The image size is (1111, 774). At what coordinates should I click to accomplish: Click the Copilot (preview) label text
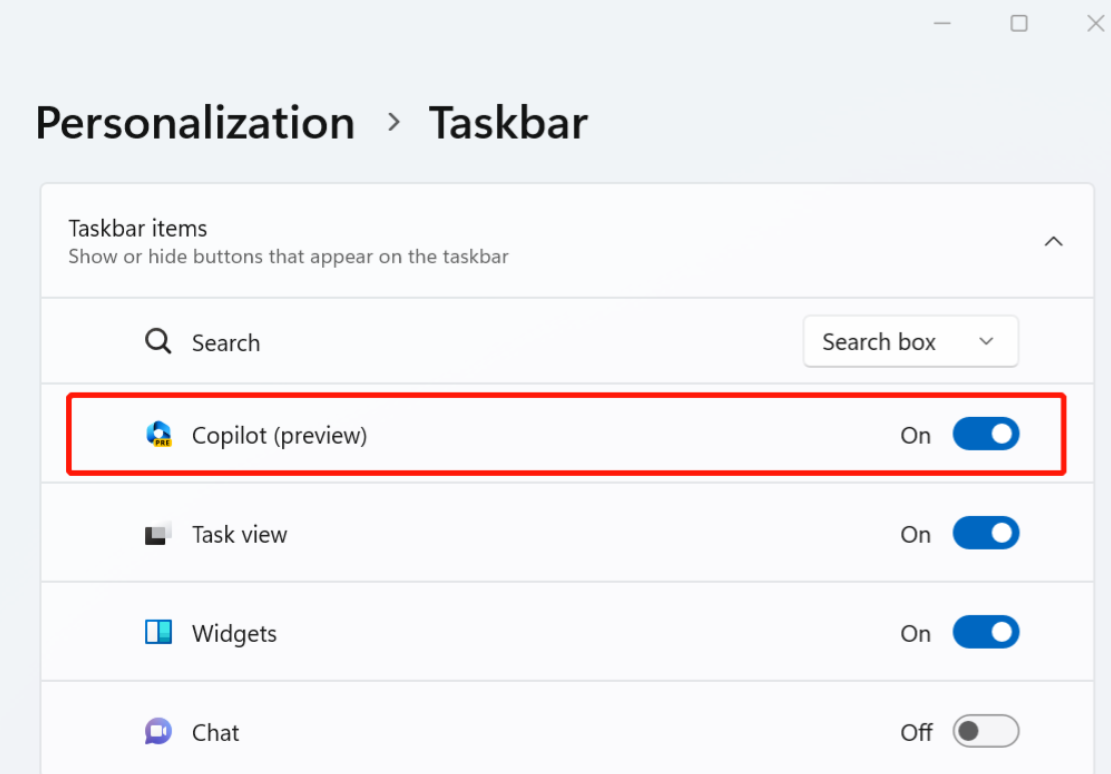click(x=279, y=435)
